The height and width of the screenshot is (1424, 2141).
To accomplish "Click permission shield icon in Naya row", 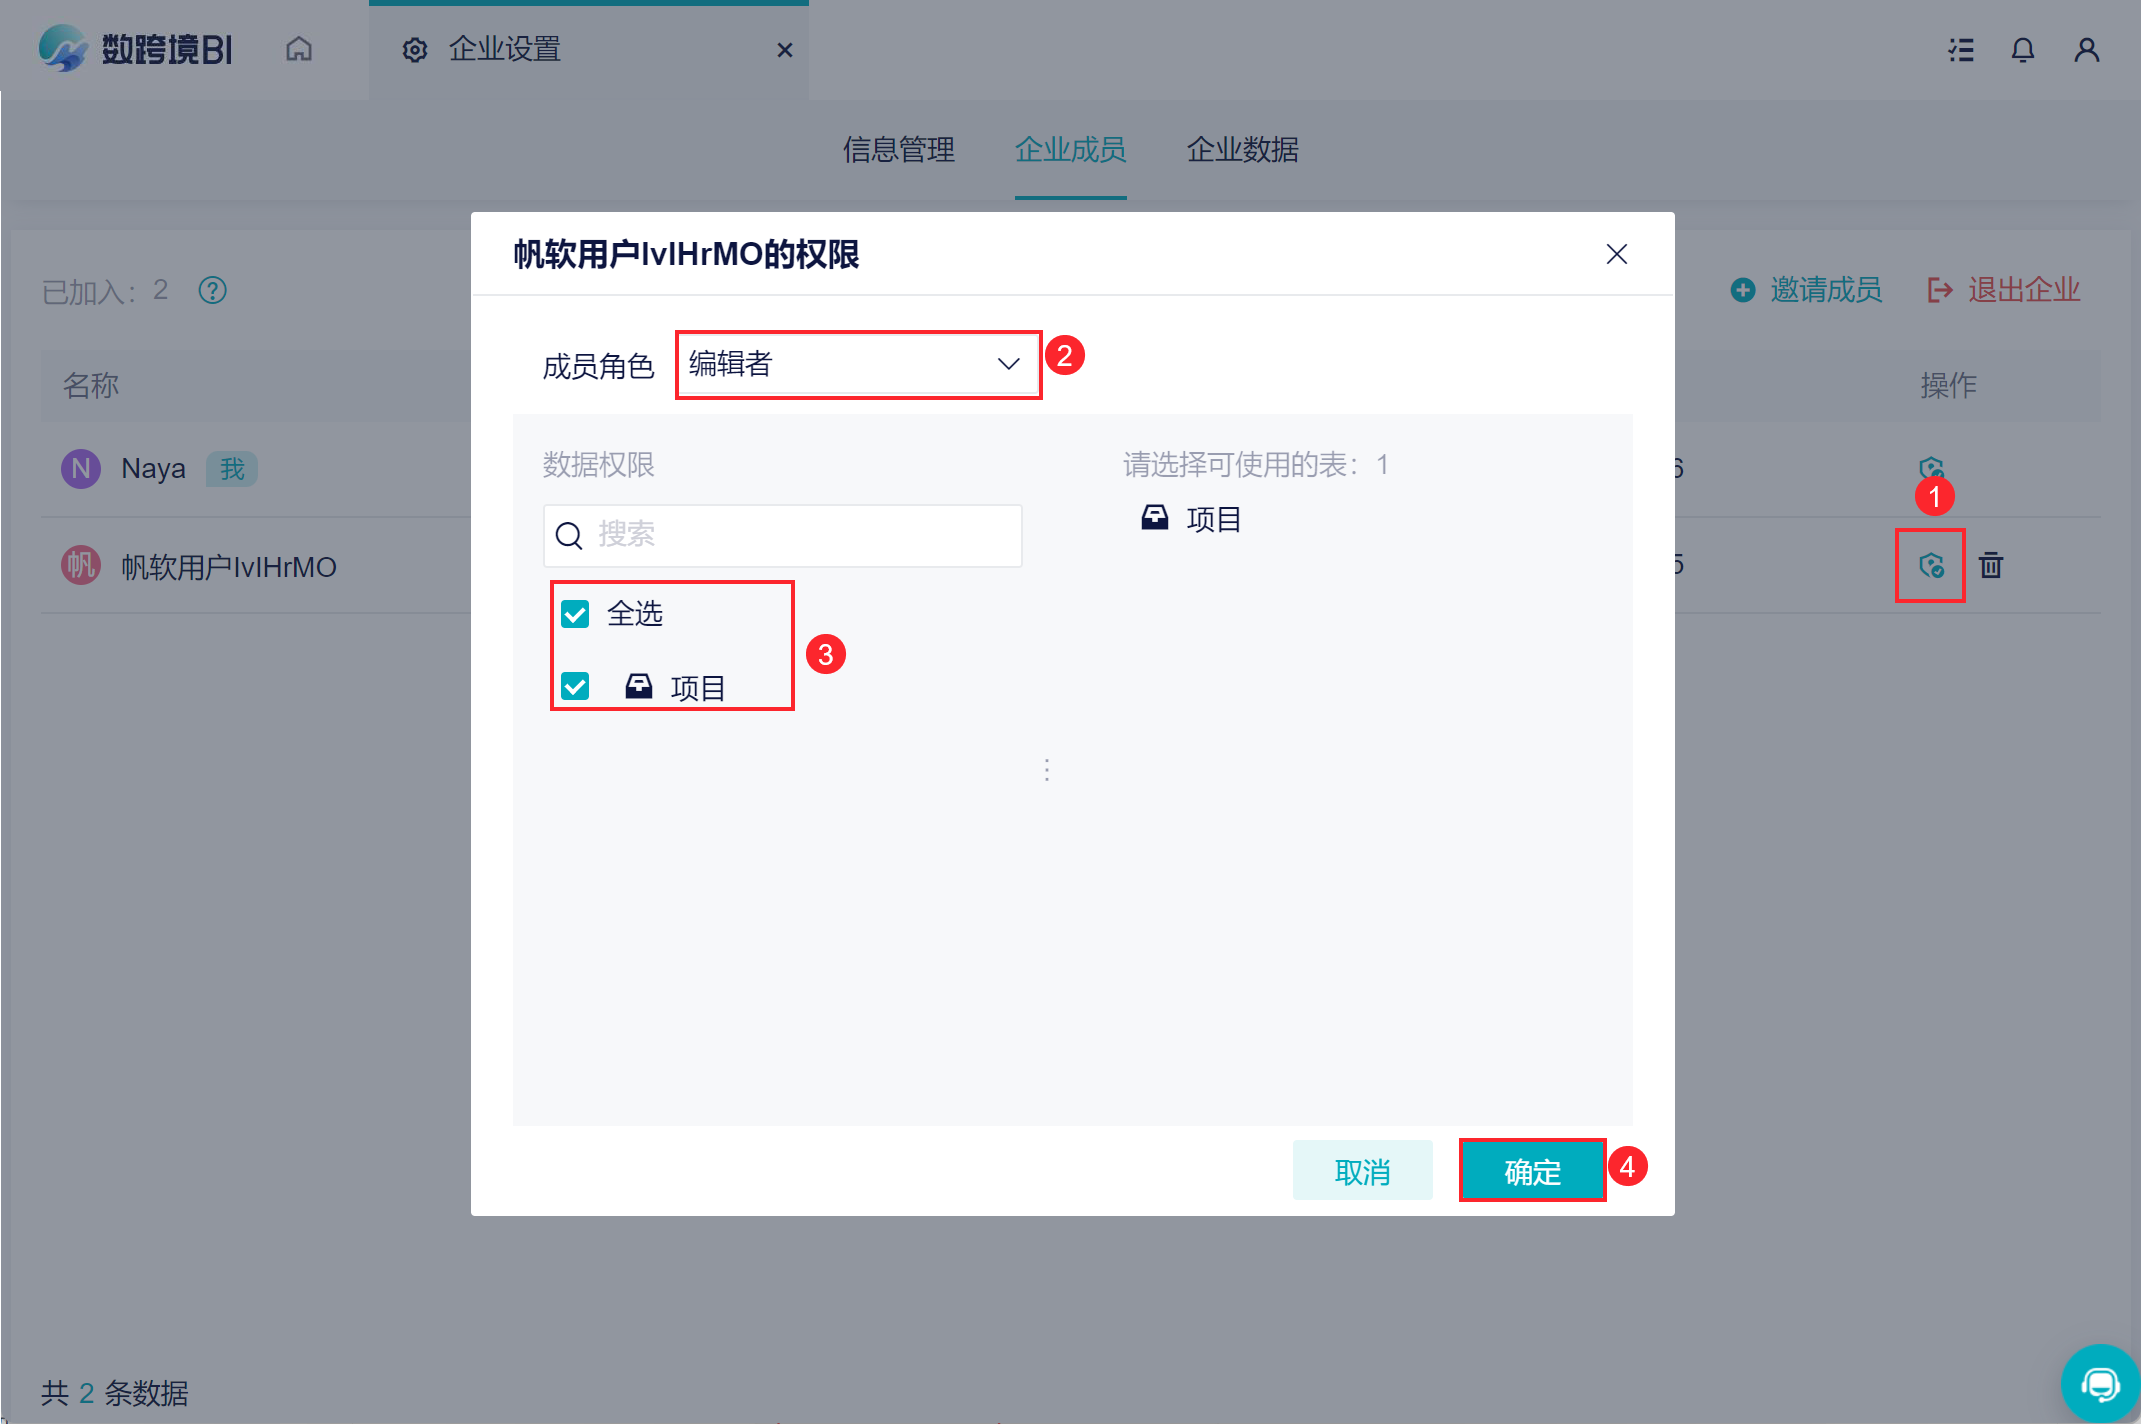I will point(1931,467).
